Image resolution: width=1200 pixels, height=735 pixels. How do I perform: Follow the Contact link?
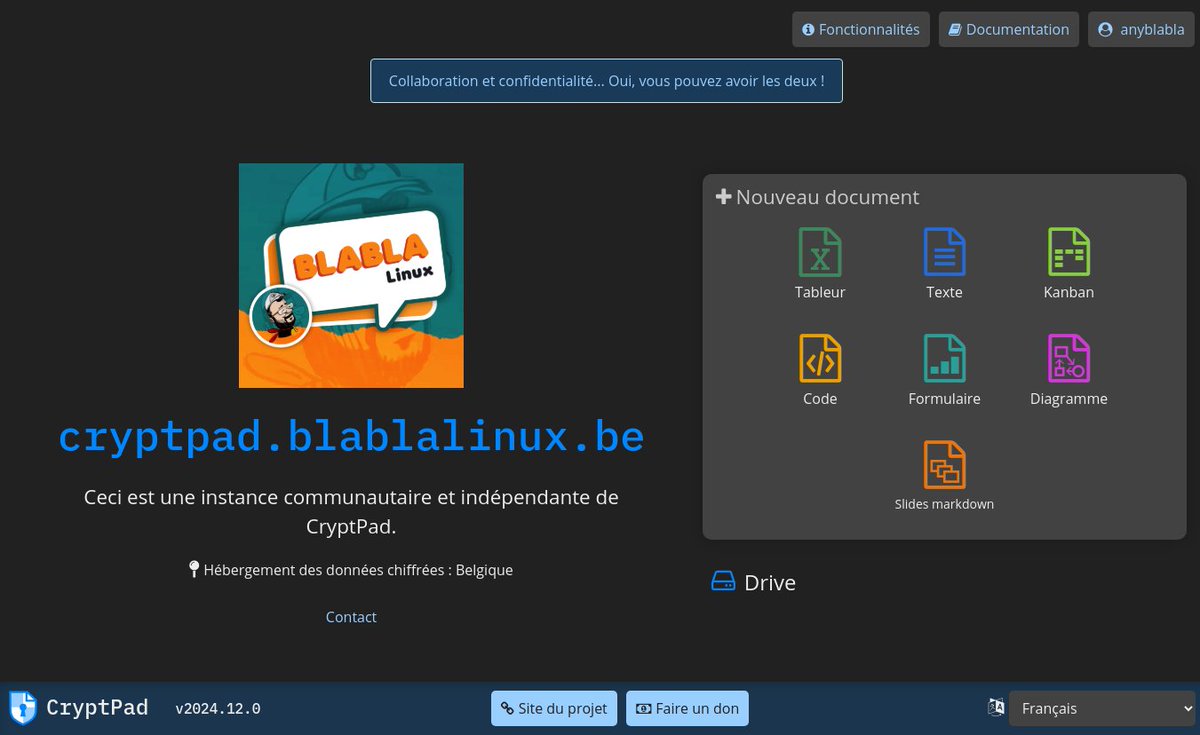click(351, 617)
